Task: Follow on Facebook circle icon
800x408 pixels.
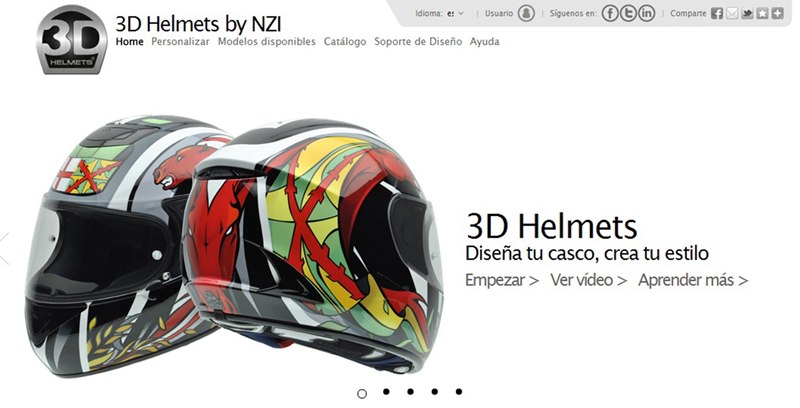Action: pos(610,13)
